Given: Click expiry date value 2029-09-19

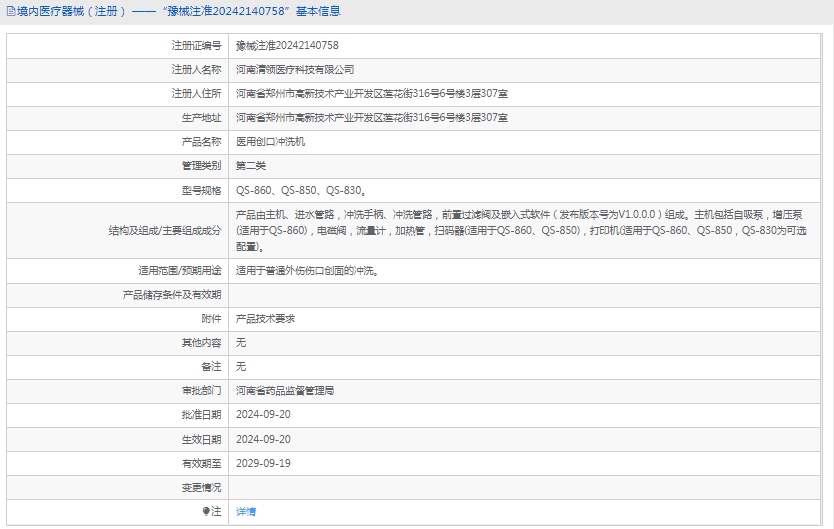Looking at the screenshot, I should click(263, 463).
